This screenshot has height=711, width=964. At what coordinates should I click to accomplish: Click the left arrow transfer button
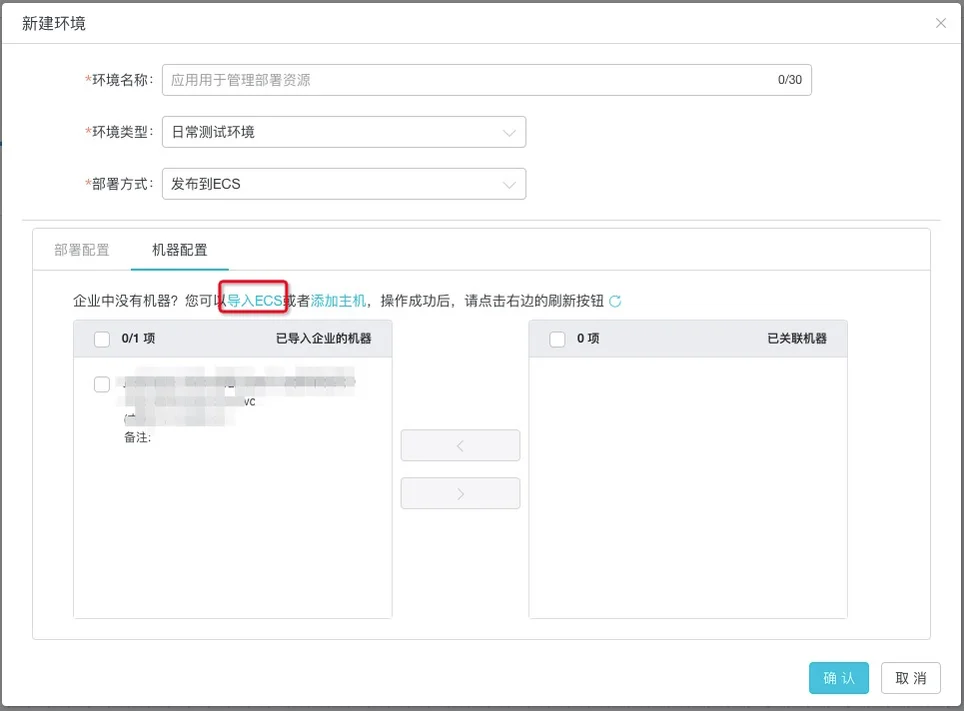click(x=460, y=445)
